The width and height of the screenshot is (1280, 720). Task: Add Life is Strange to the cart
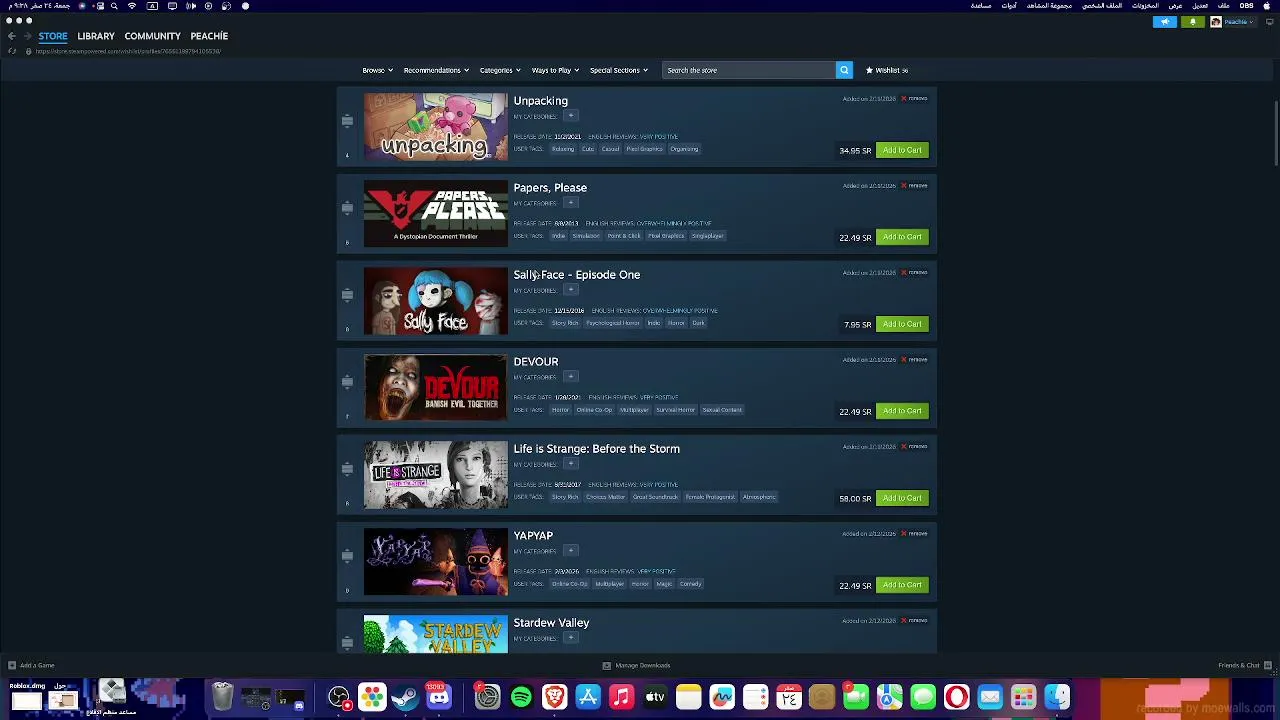902,498
